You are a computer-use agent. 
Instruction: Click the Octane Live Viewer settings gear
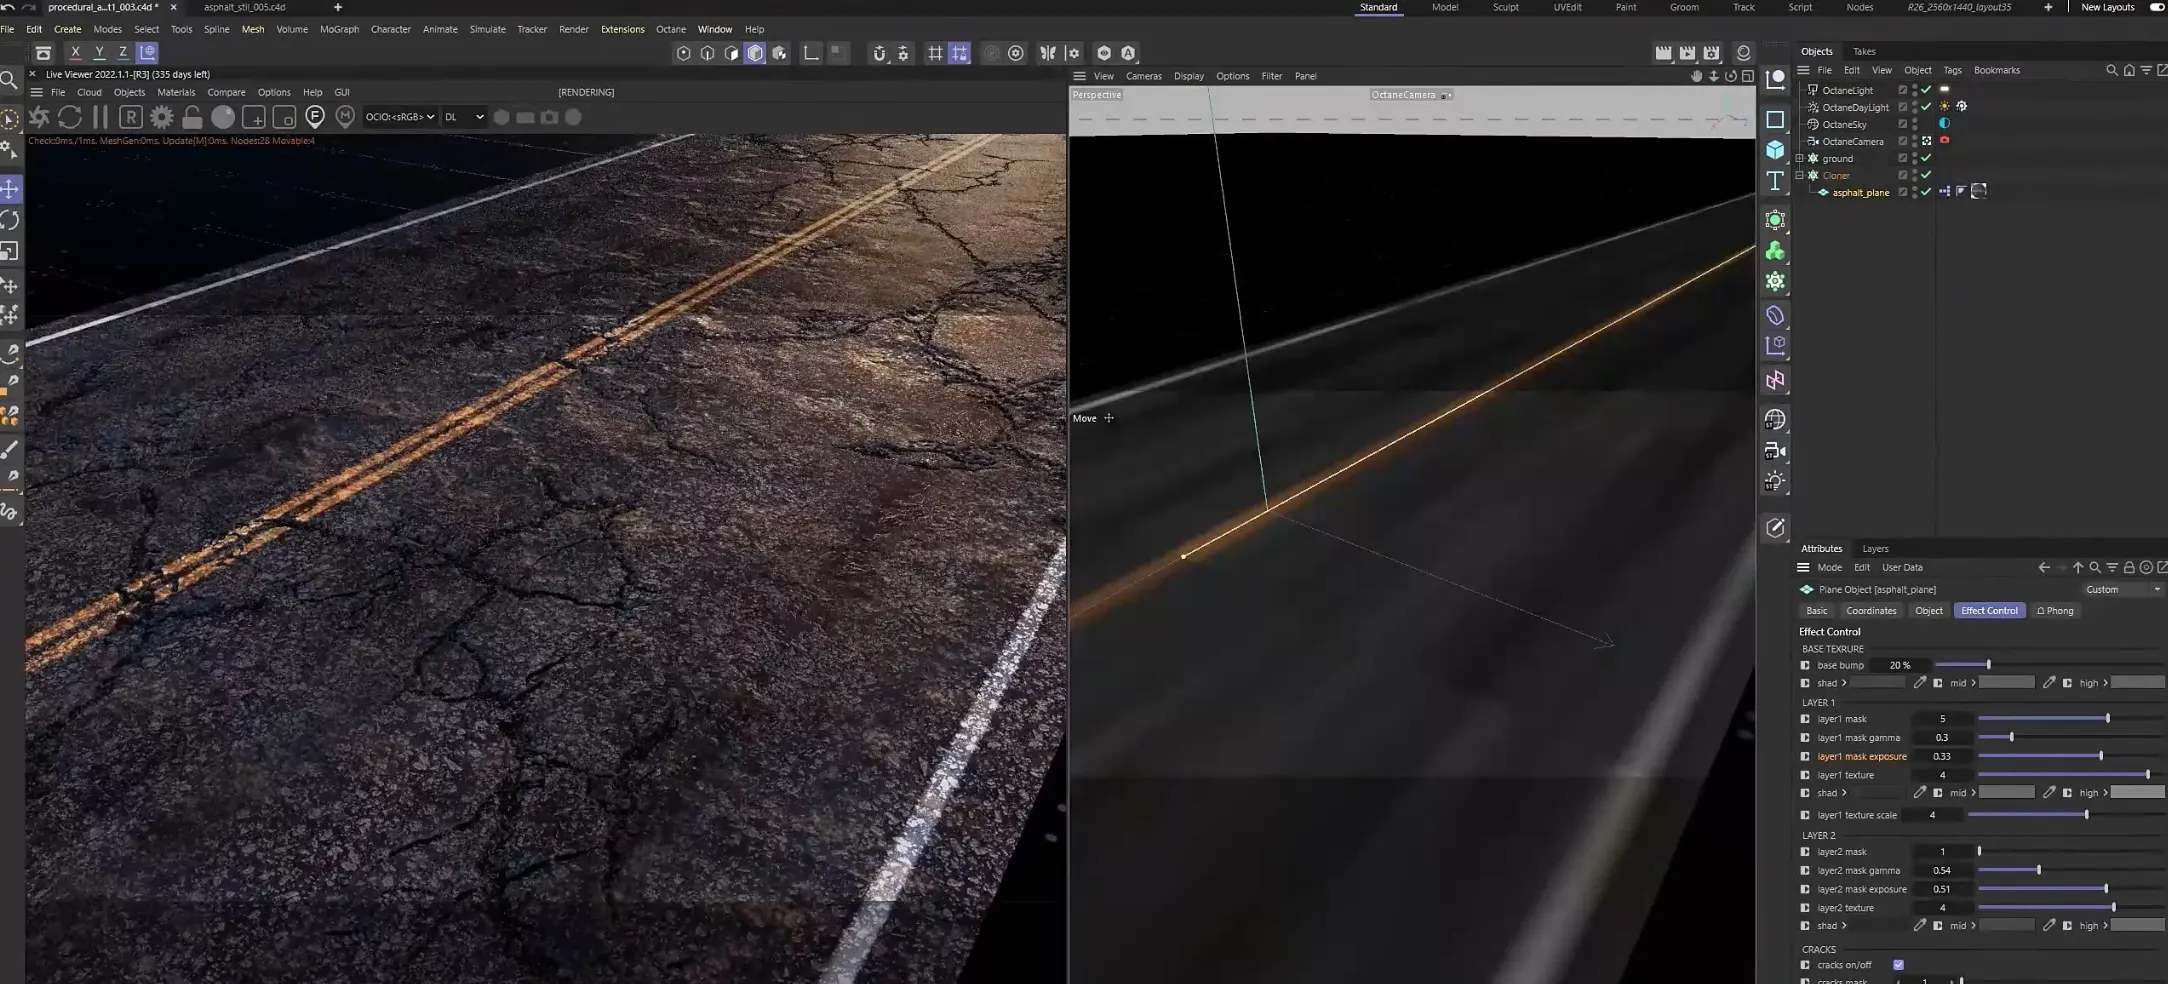coord(161,117)
